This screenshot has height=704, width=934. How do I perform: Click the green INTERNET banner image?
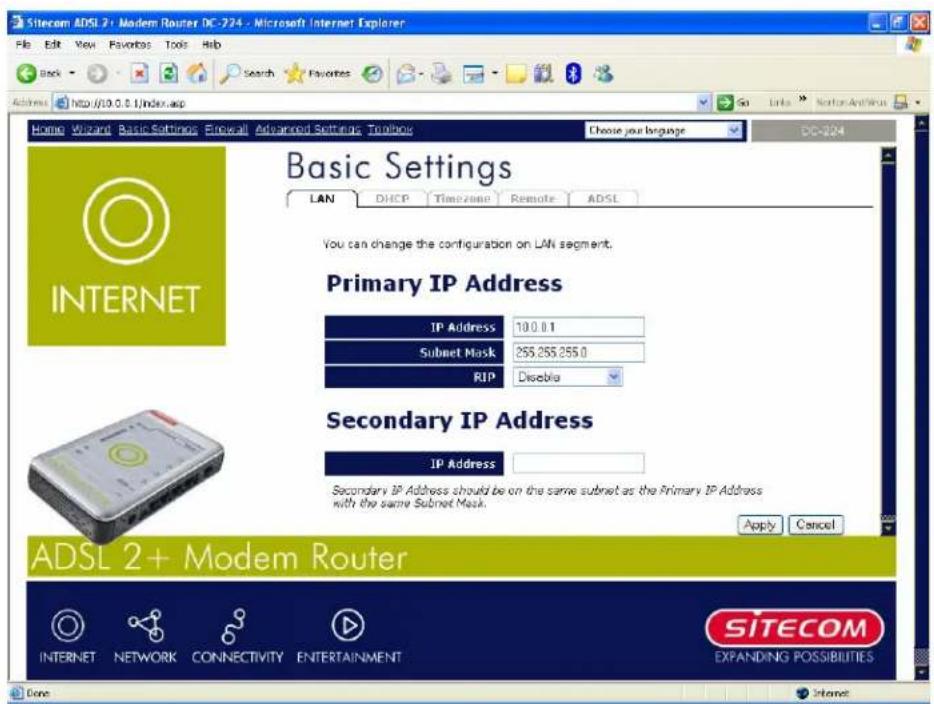[x=126, y=246]
